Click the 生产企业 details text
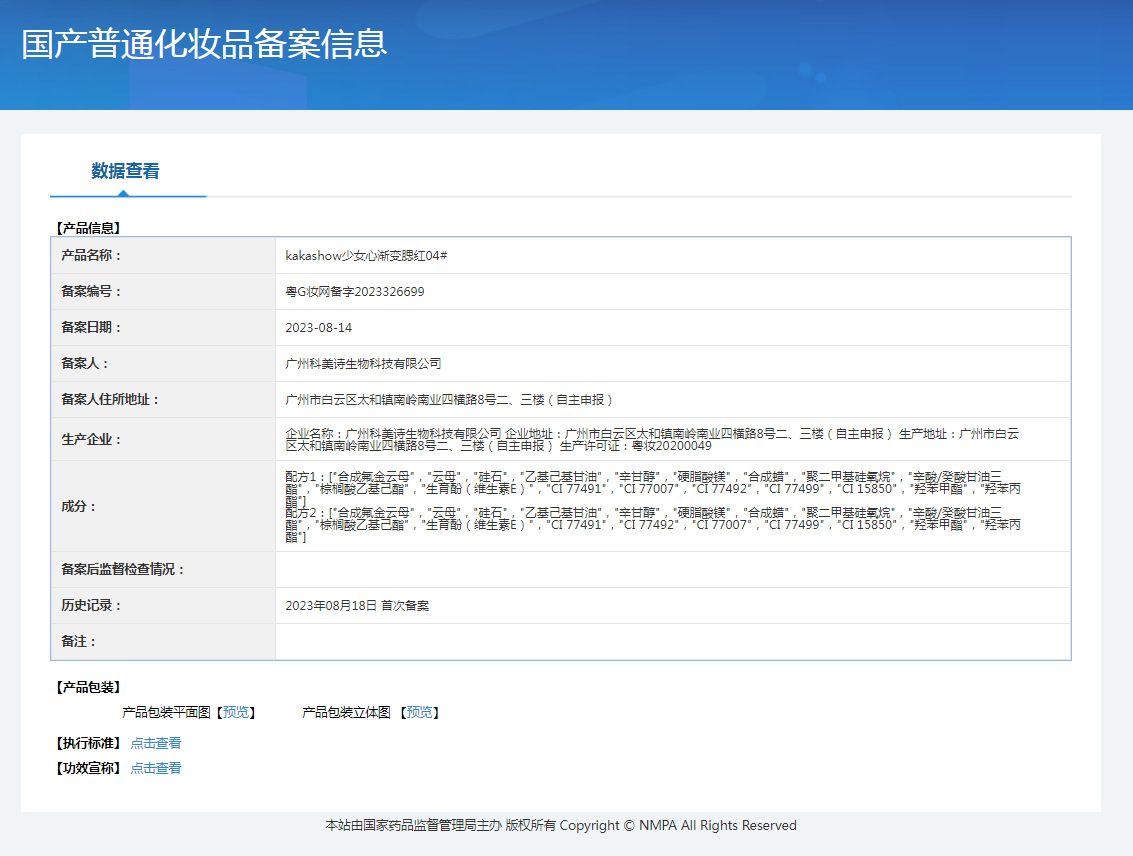 [652, 439]
